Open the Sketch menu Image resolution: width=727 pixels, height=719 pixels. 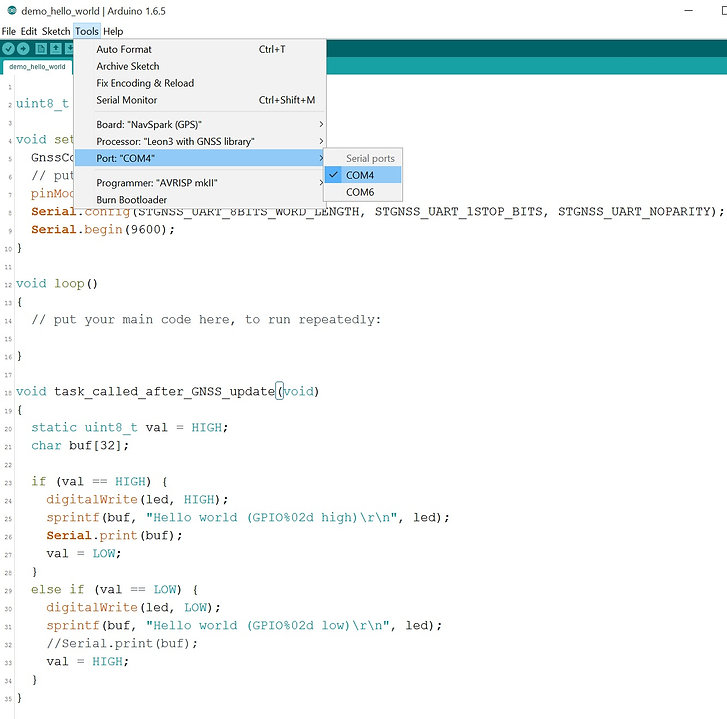click(x=56, y=31)
